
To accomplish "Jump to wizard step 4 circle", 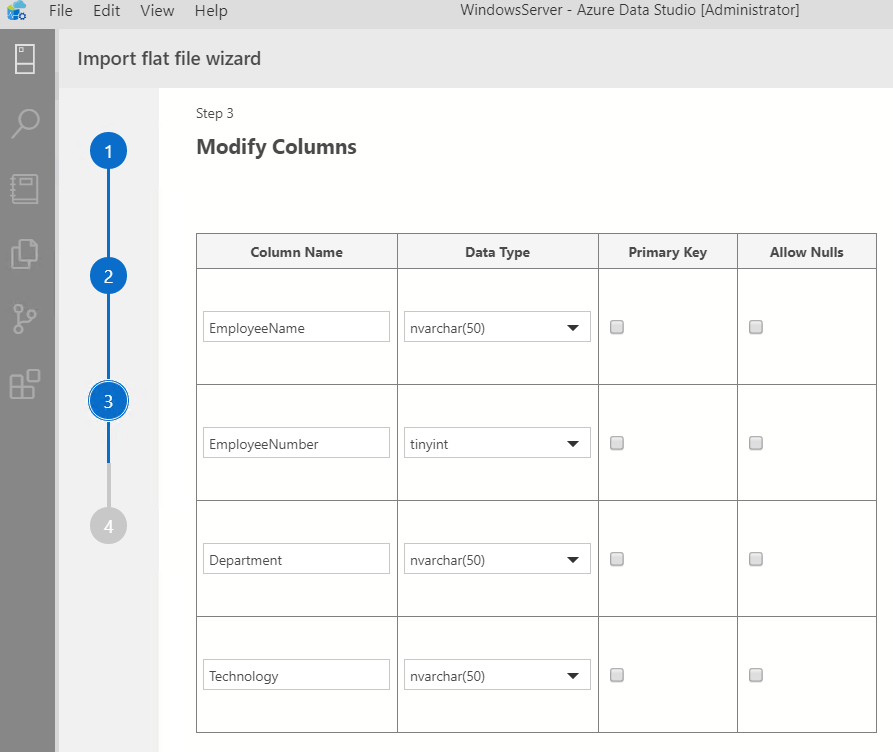I will [108, 526].
